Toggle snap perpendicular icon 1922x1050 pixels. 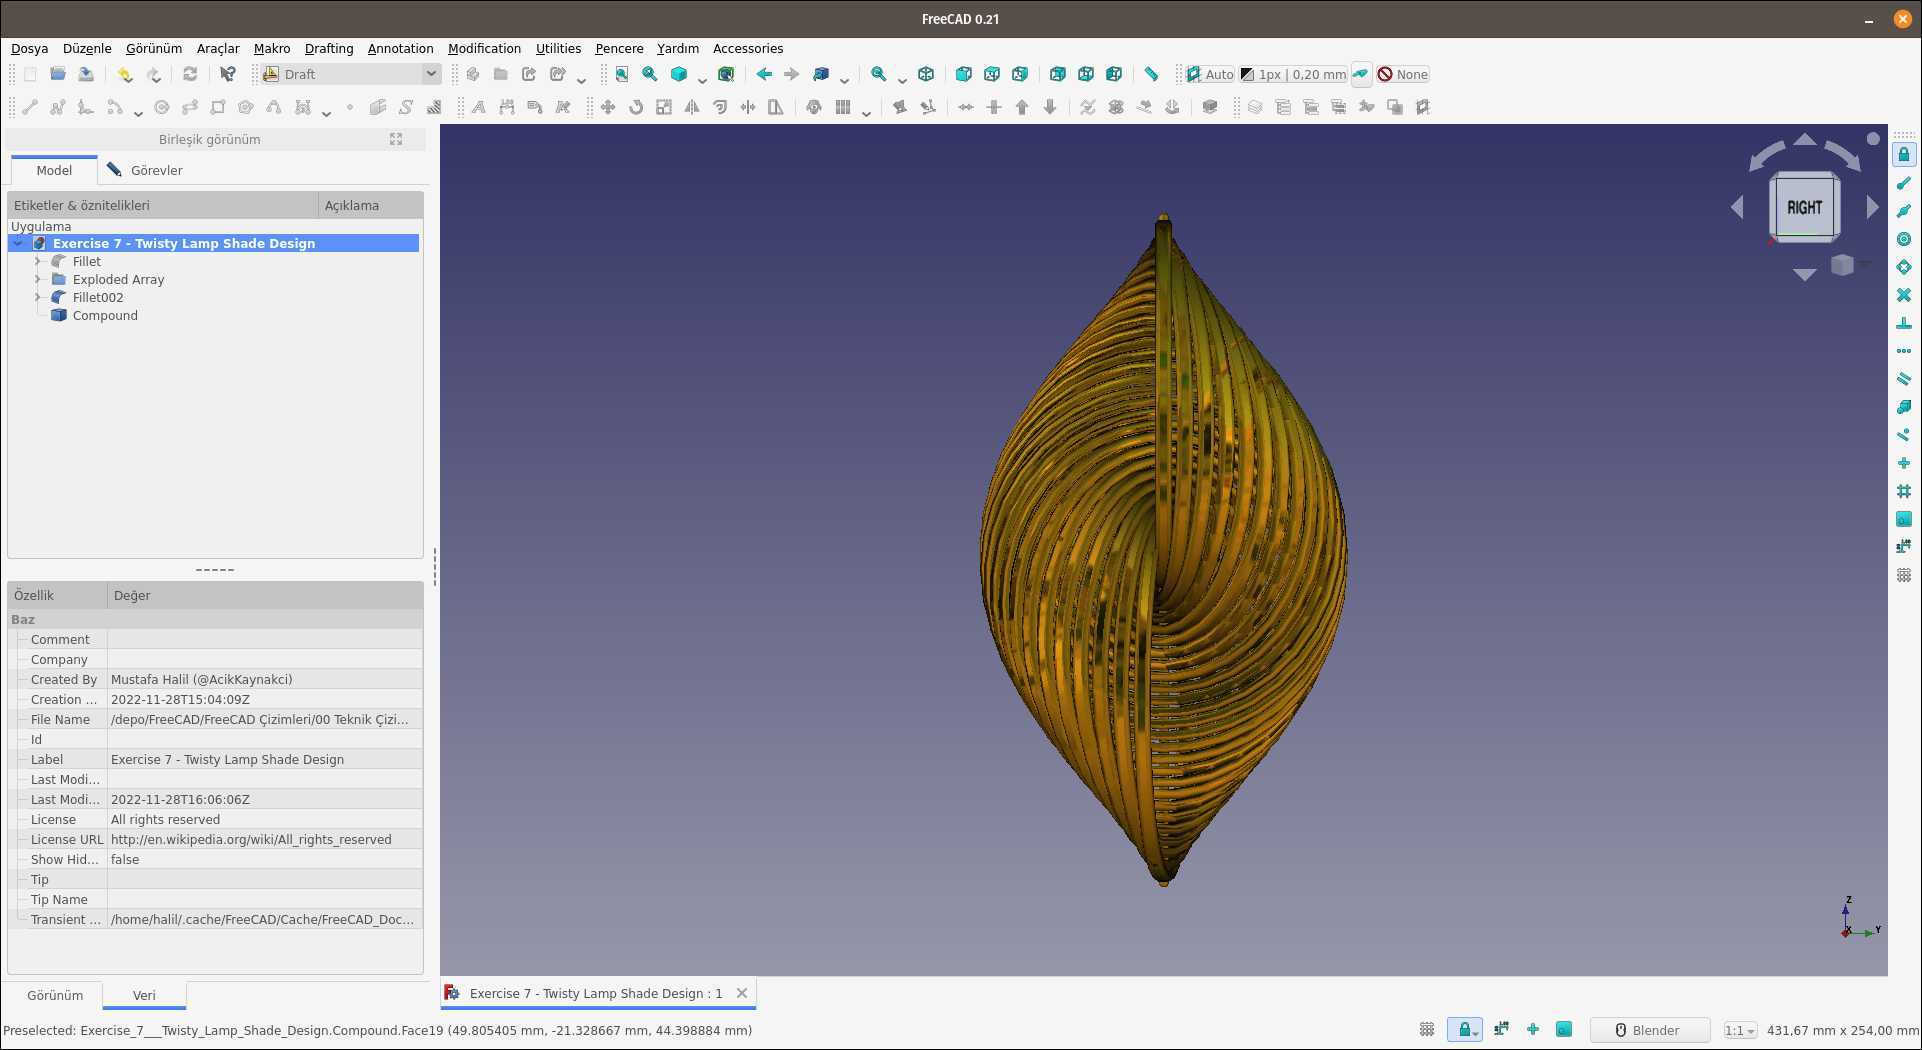pos(1904,323)
